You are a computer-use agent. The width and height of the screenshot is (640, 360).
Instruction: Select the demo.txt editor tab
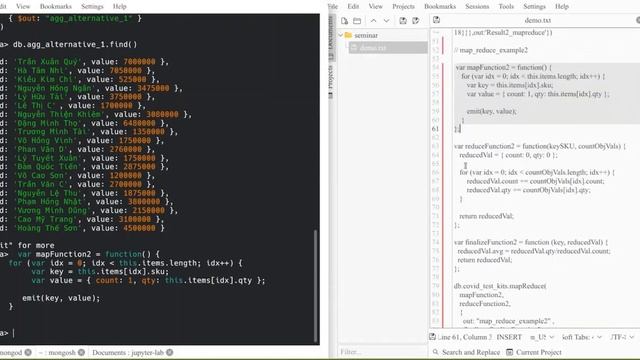click(538, 20)
